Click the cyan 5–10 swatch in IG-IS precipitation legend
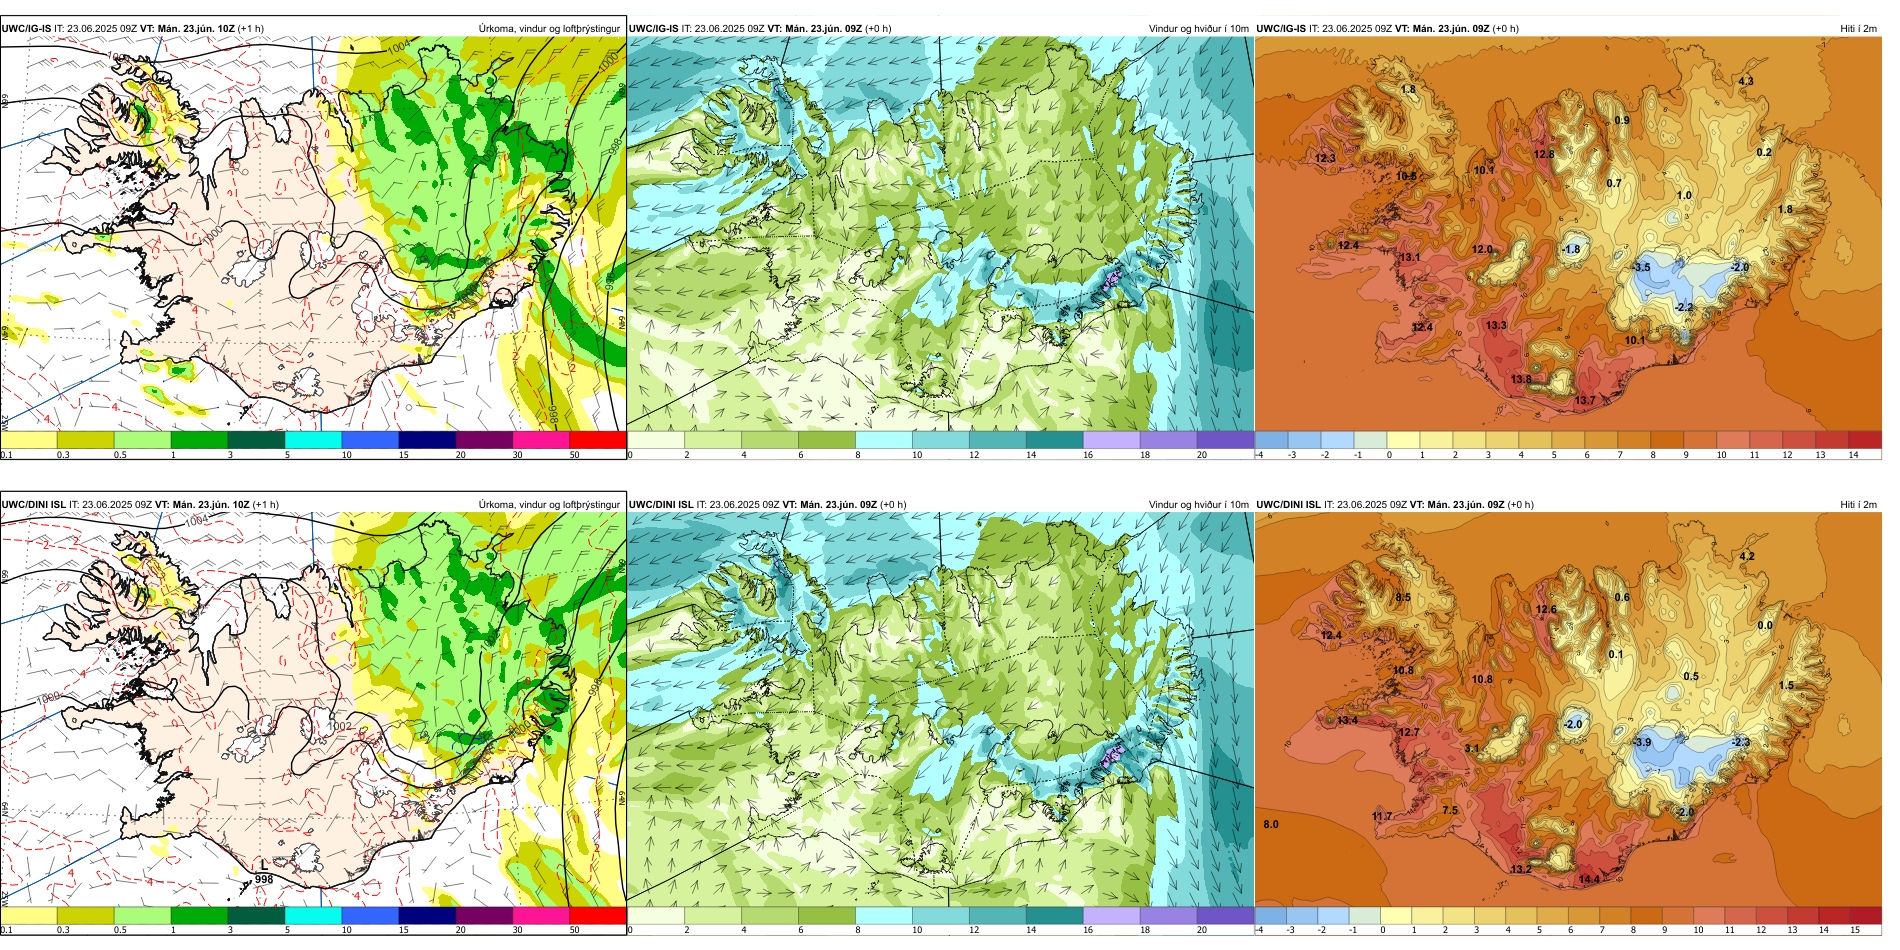 coord(313,439)
